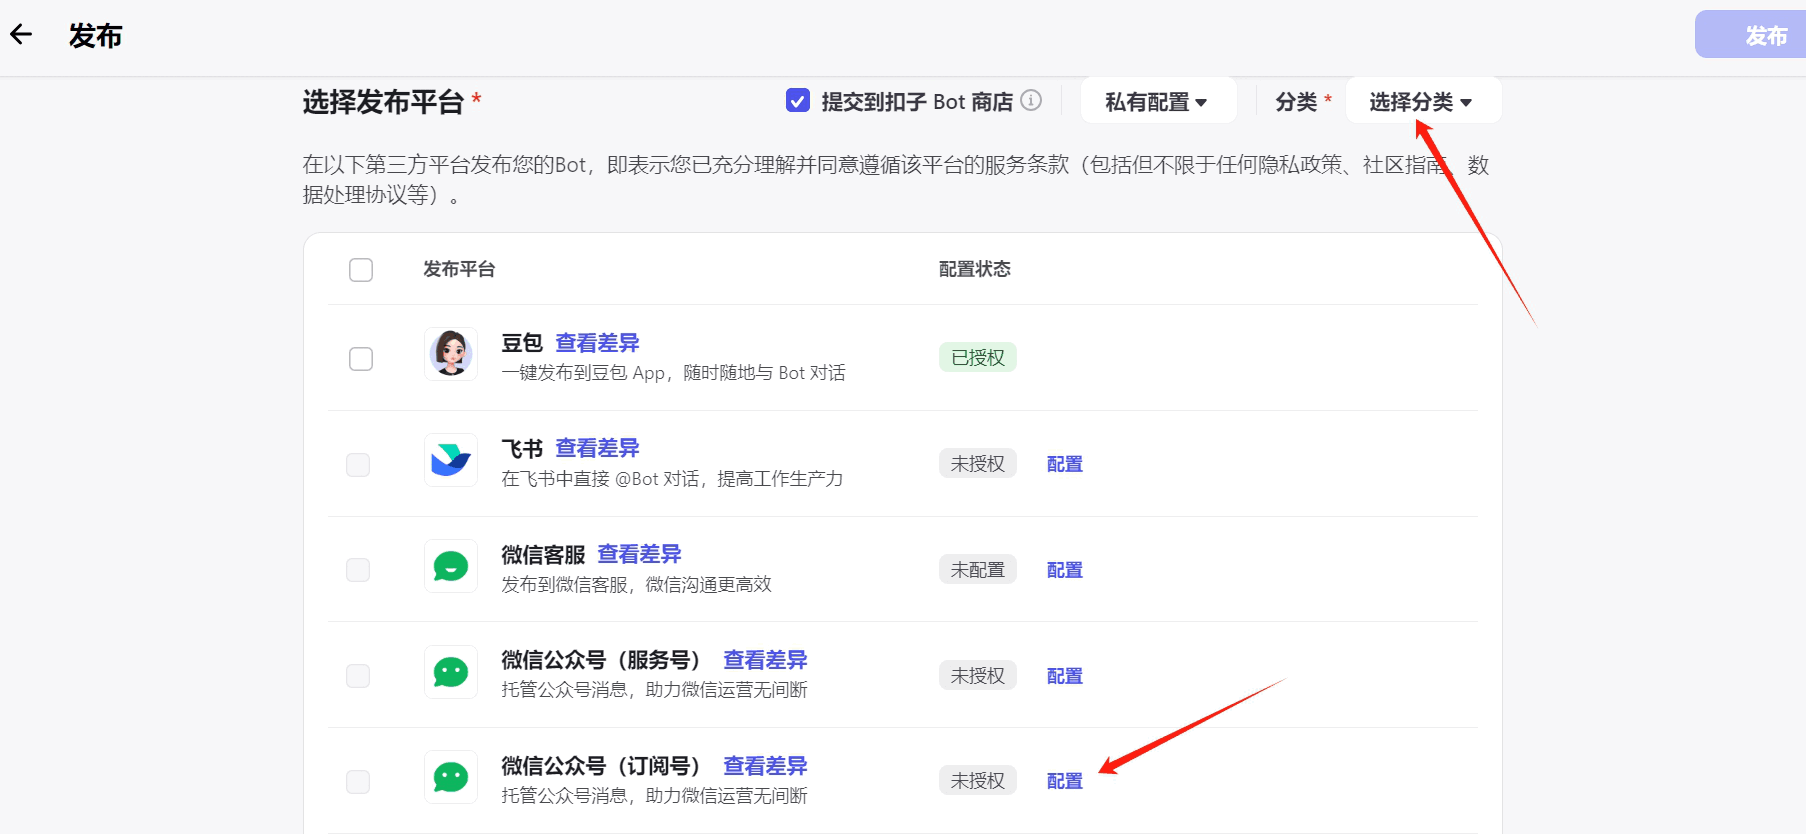Go back using the arrow icon

pyautogui.click(x=21, y=35)
